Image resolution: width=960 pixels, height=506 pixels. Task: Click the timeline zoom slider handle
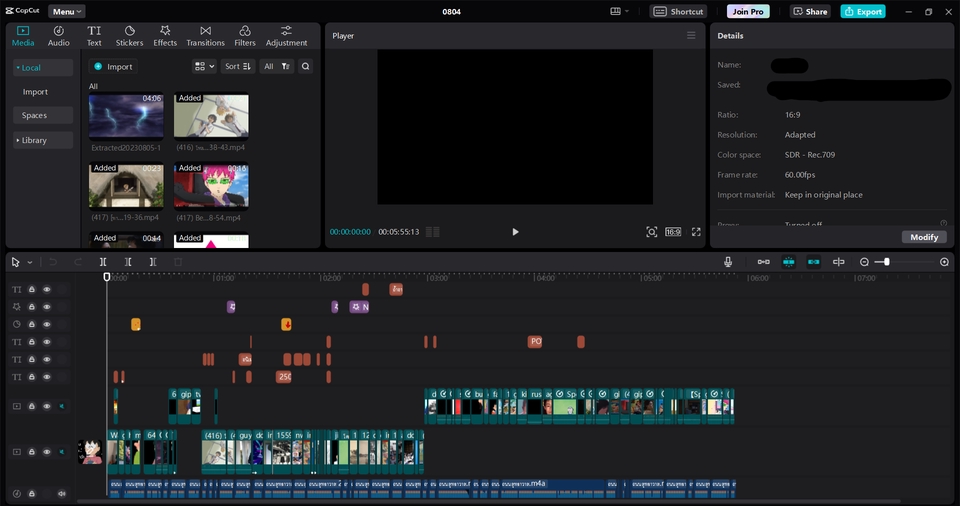[886, 262]
